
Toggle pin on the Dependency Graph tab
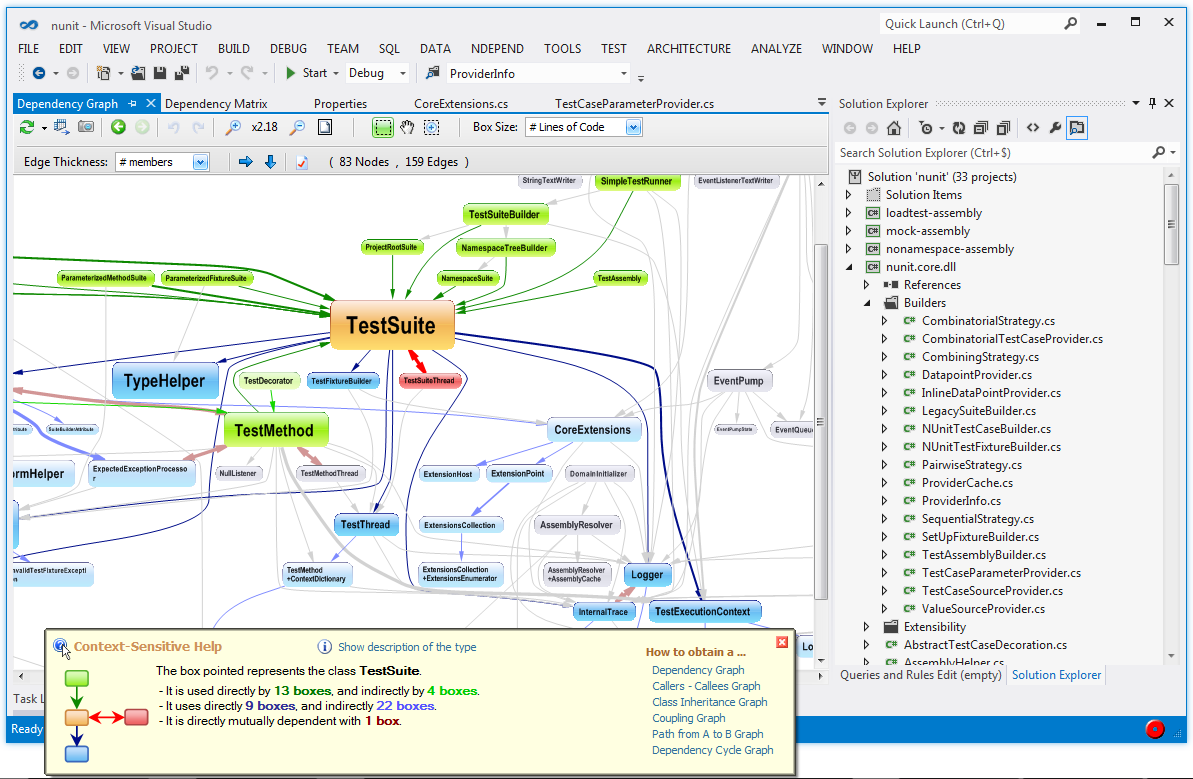pos(133,104)
